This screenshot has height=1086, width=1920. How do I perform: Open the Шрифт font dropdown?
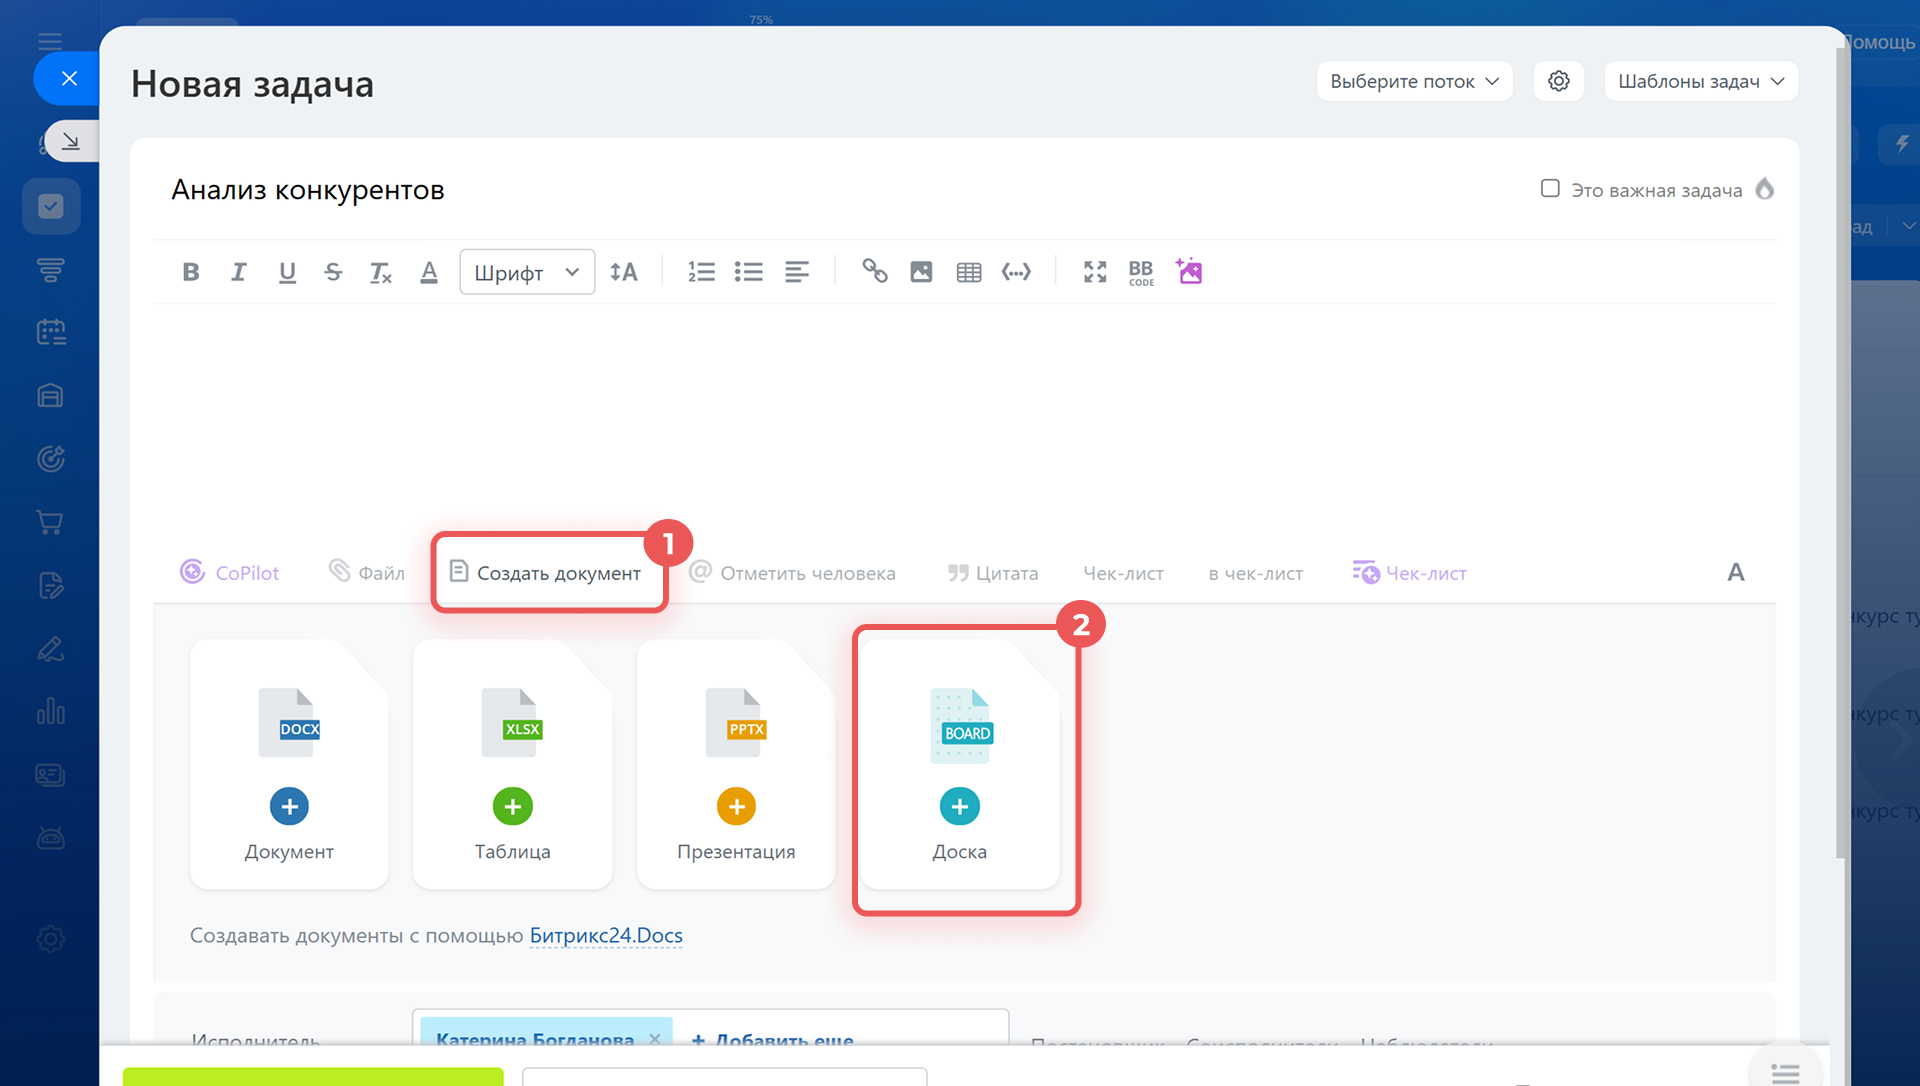[x=527, y=272]
